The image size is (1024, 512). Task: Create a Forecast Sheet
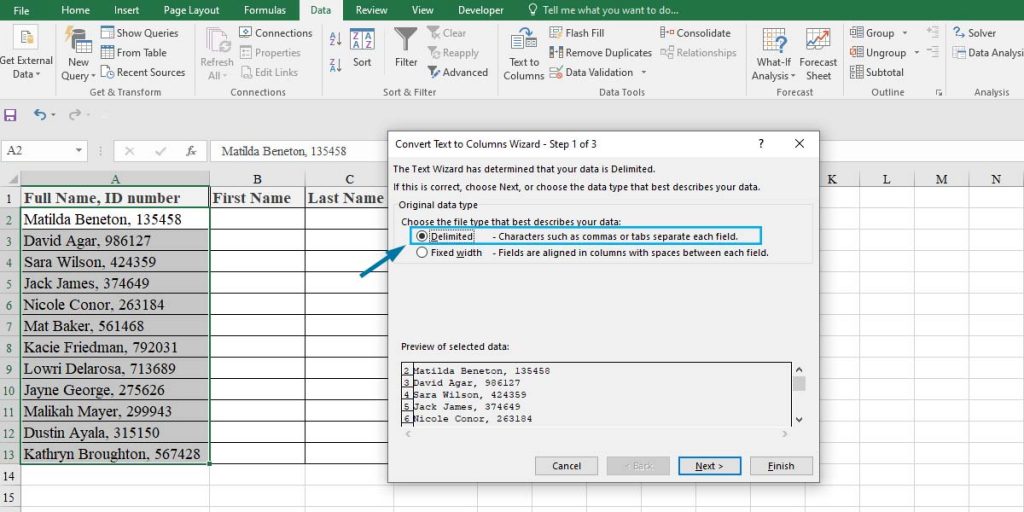(x=818, y=54)
